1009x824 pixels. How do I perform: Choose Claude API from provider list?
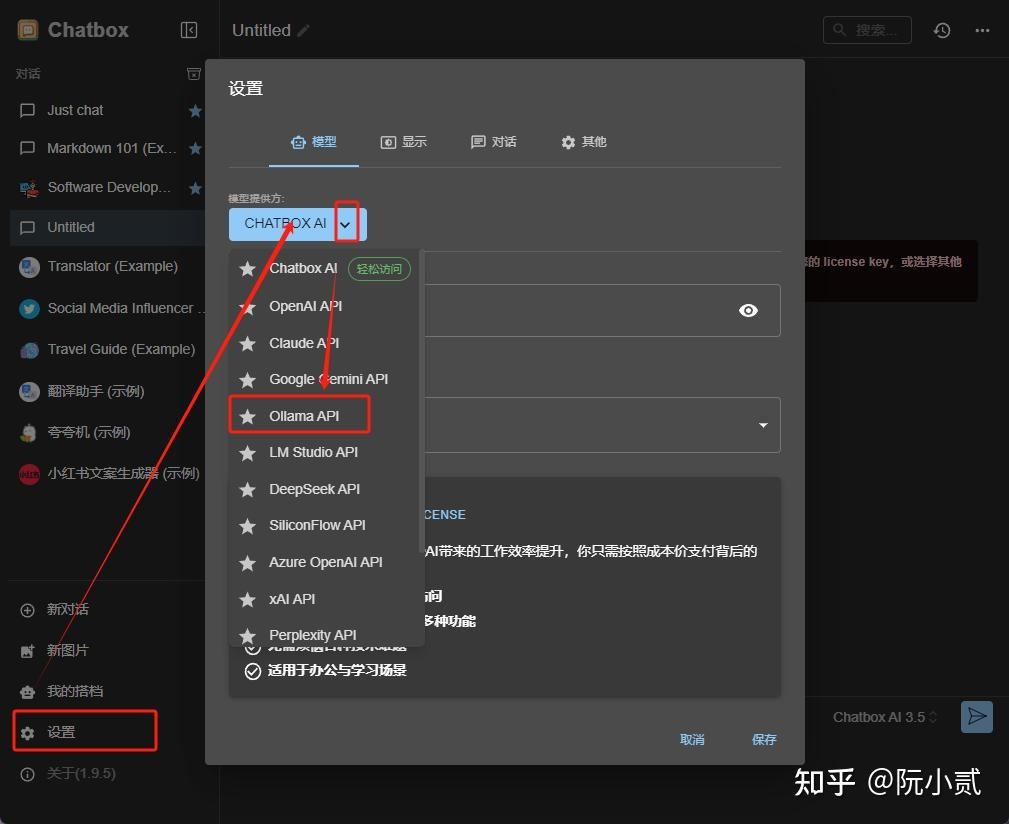[324, 343]
